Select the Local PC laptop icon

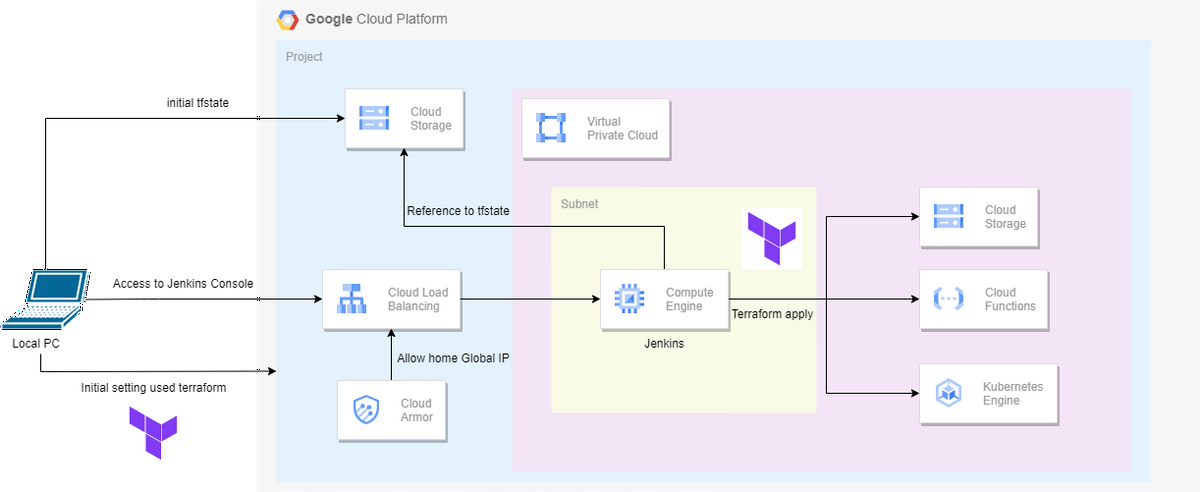[45, 300]
